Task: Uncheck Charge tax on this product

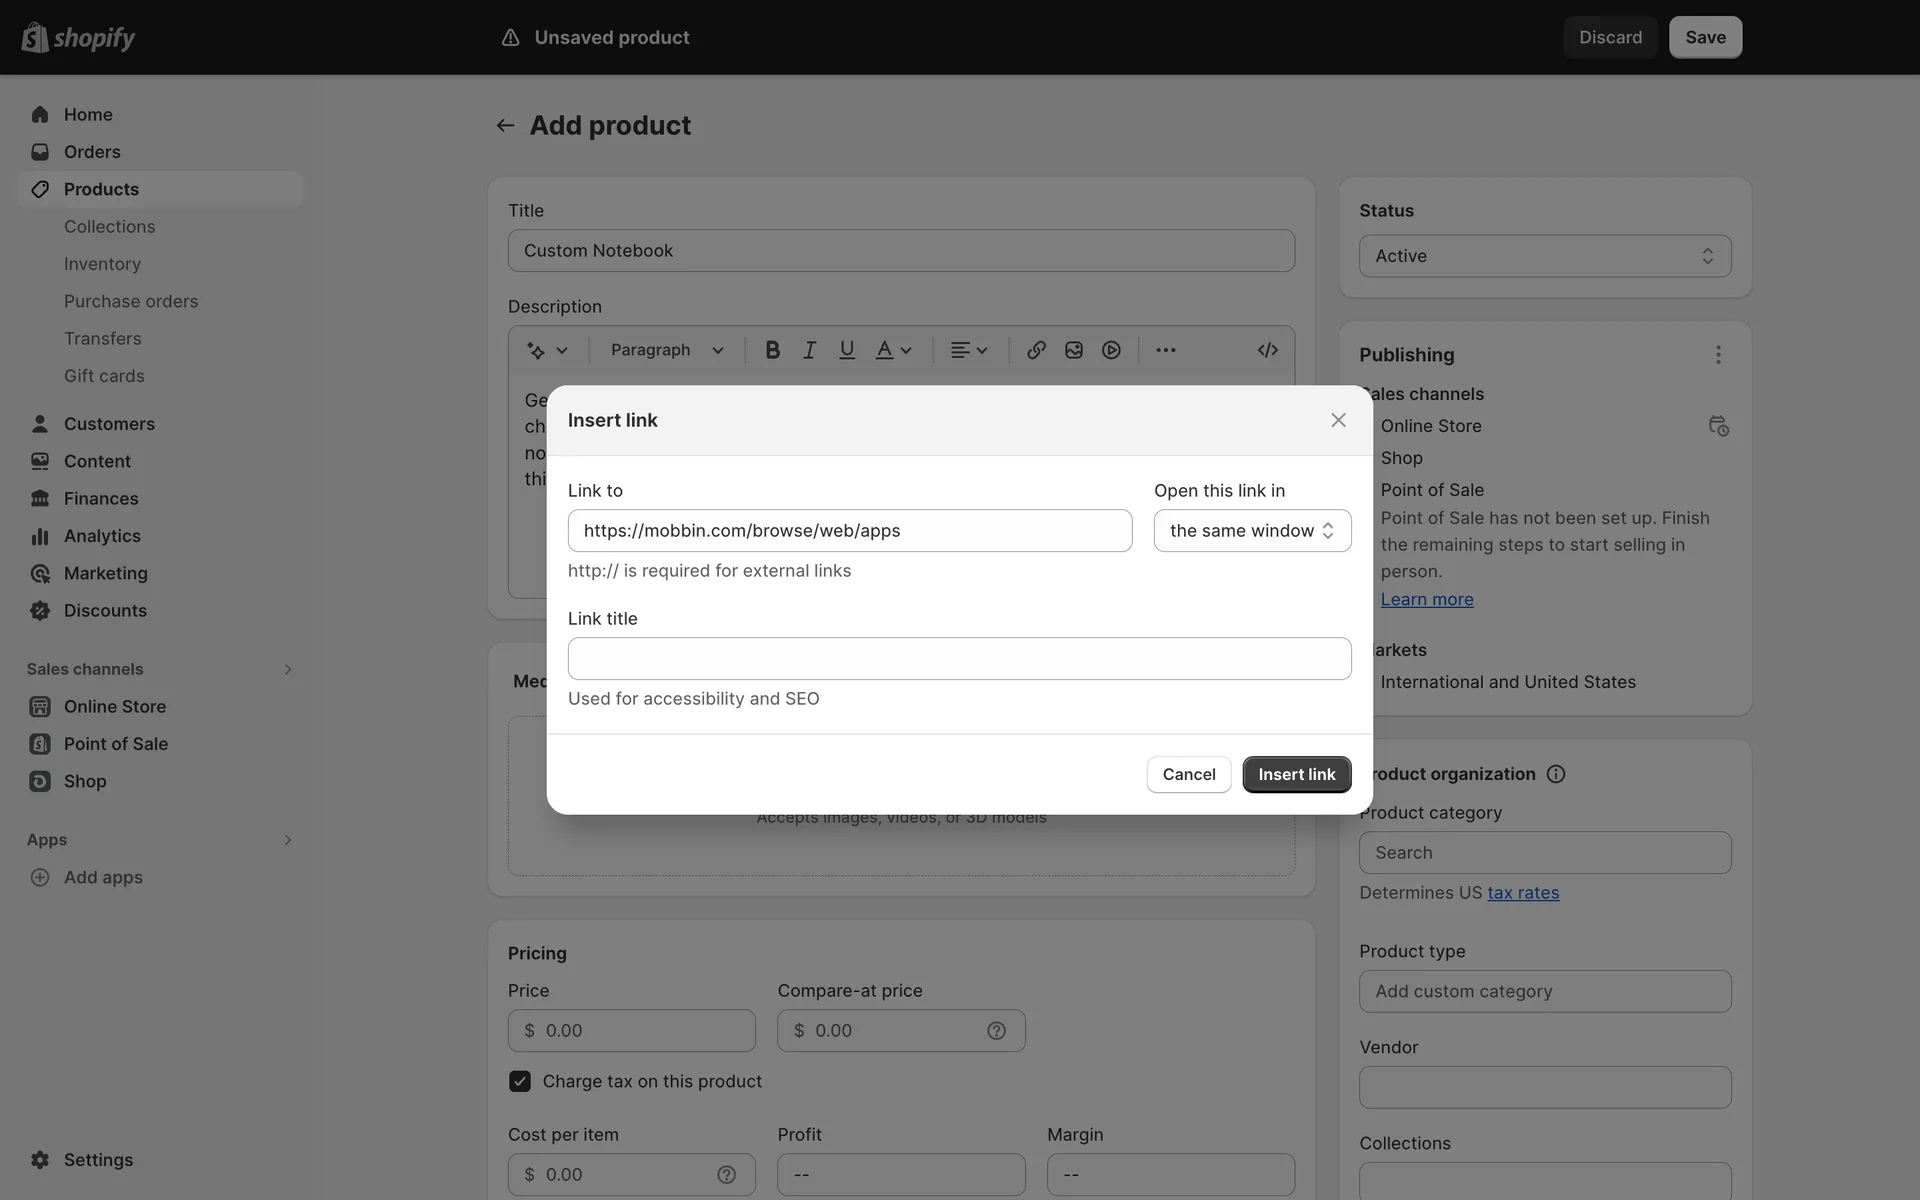Action: (x=520, y=1081)
